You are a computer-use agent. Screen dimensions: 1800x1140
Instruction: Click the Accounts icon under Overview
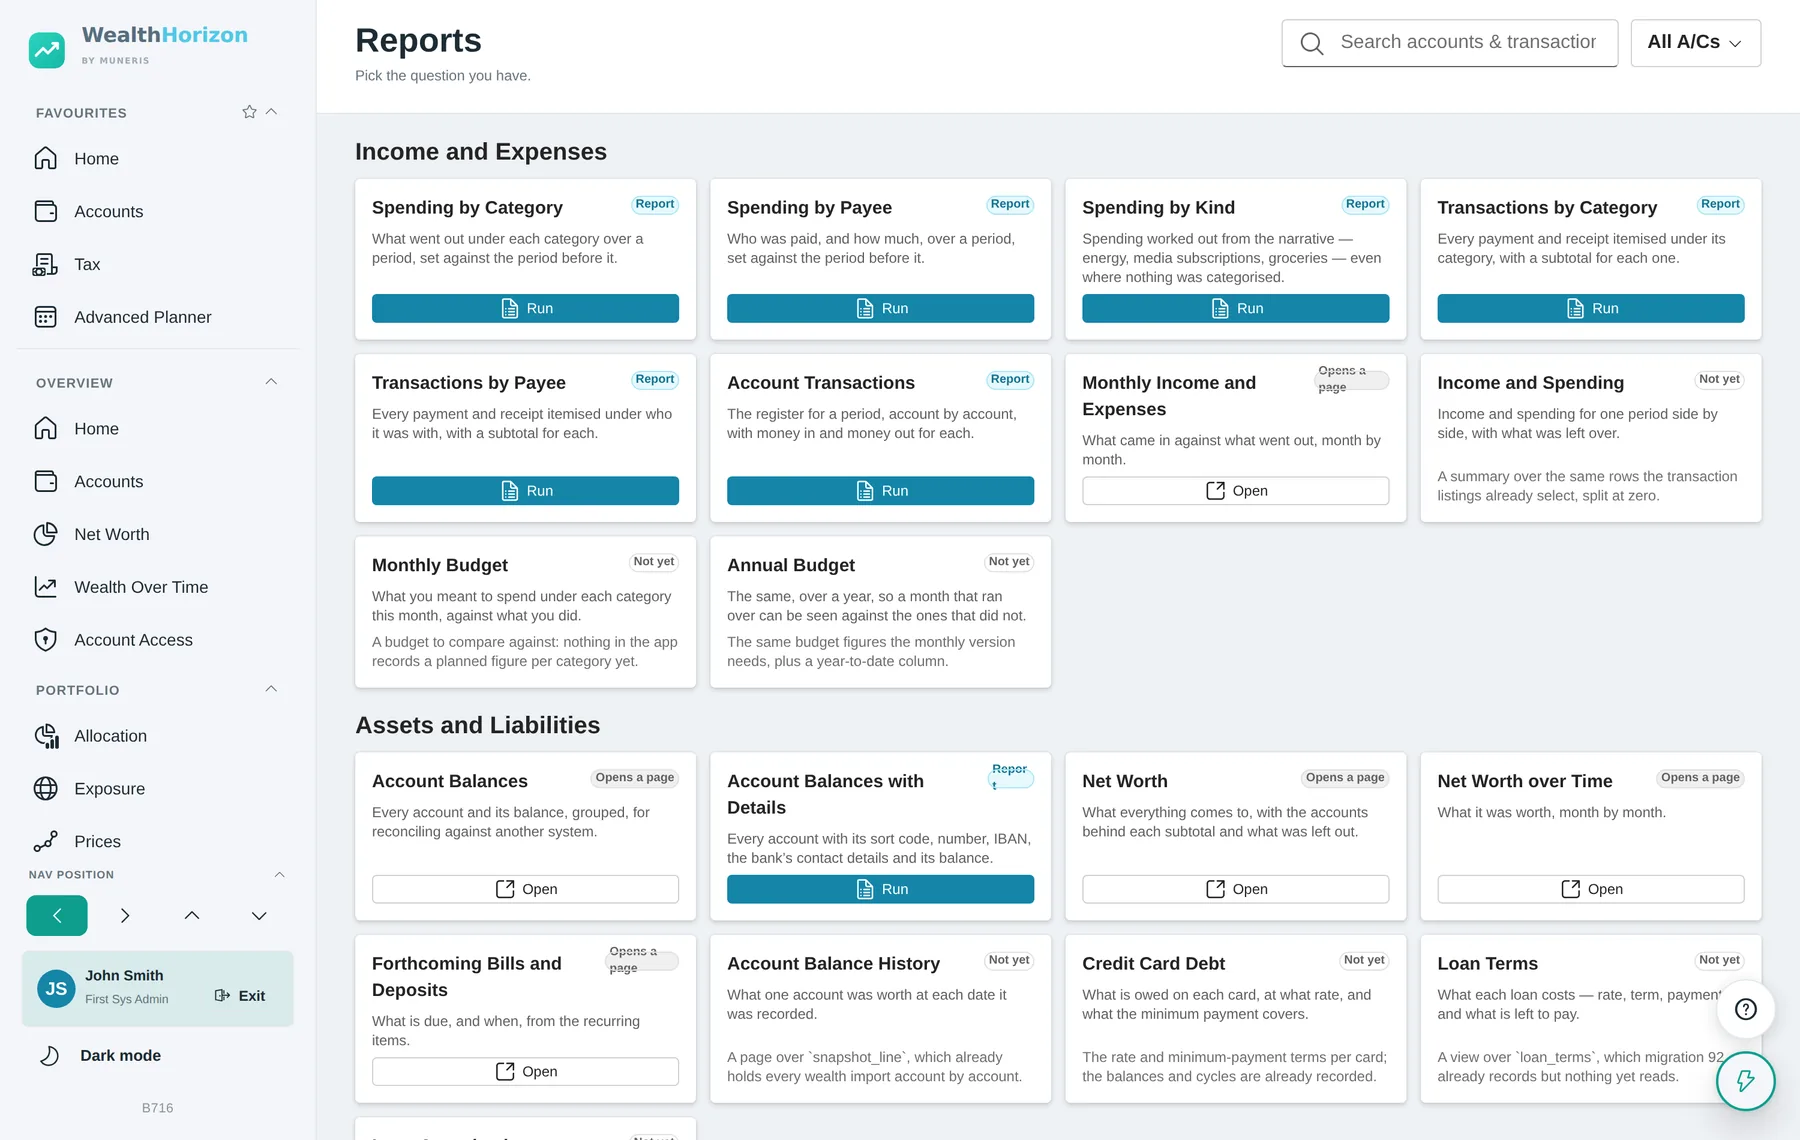46,482
